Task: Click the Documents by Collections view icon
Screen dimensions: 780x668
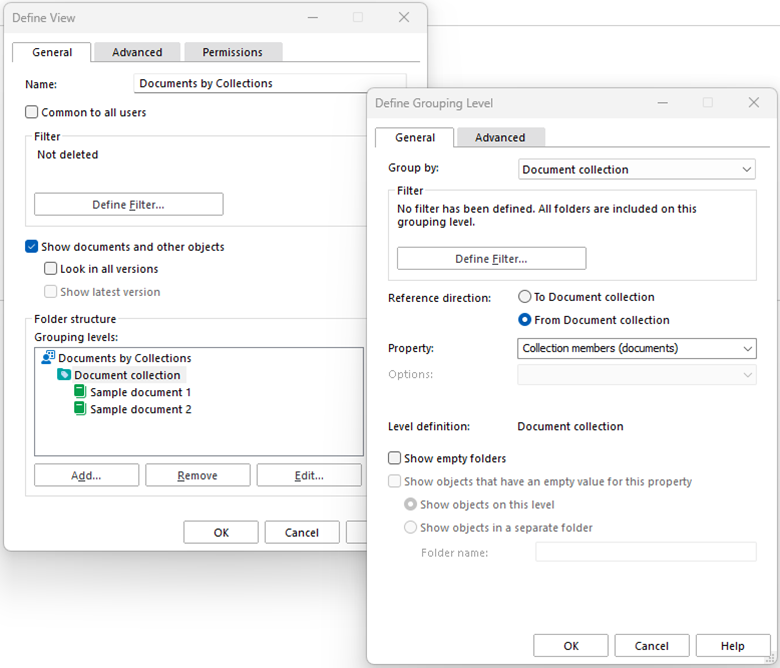Action: point(48,357)
